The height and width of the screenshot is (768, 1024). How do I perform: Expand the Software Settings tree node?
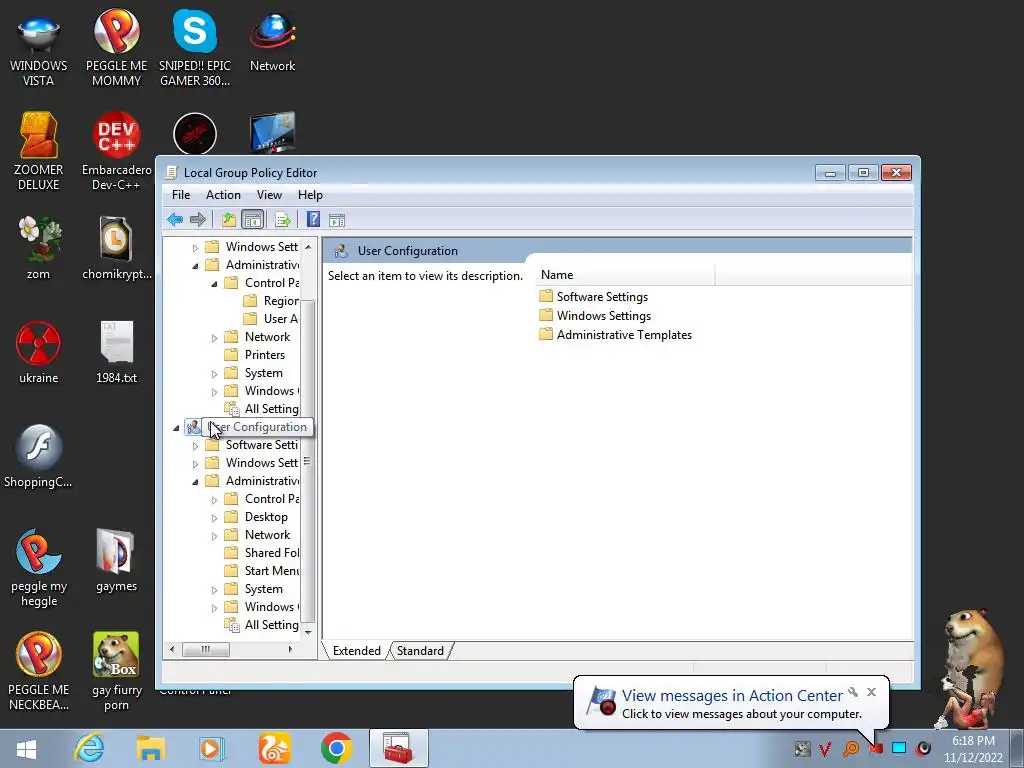point(195,446)
